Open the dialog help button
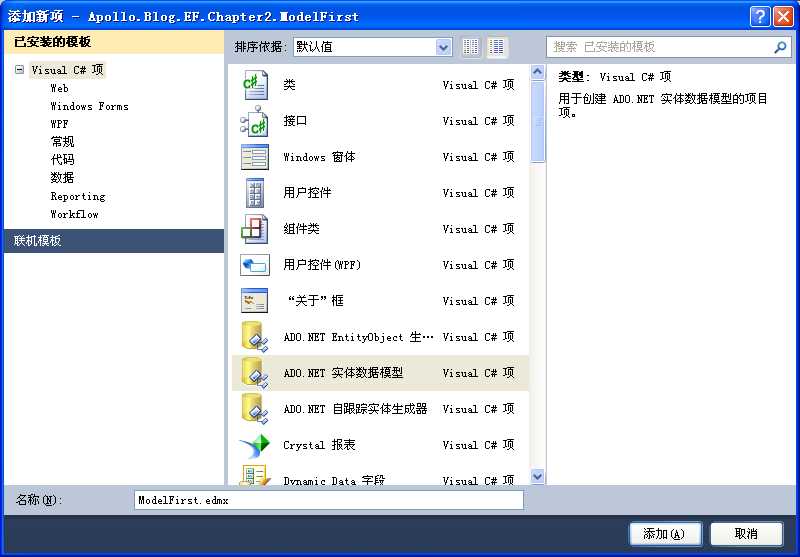The image size is (800, 557). [760, 16]
